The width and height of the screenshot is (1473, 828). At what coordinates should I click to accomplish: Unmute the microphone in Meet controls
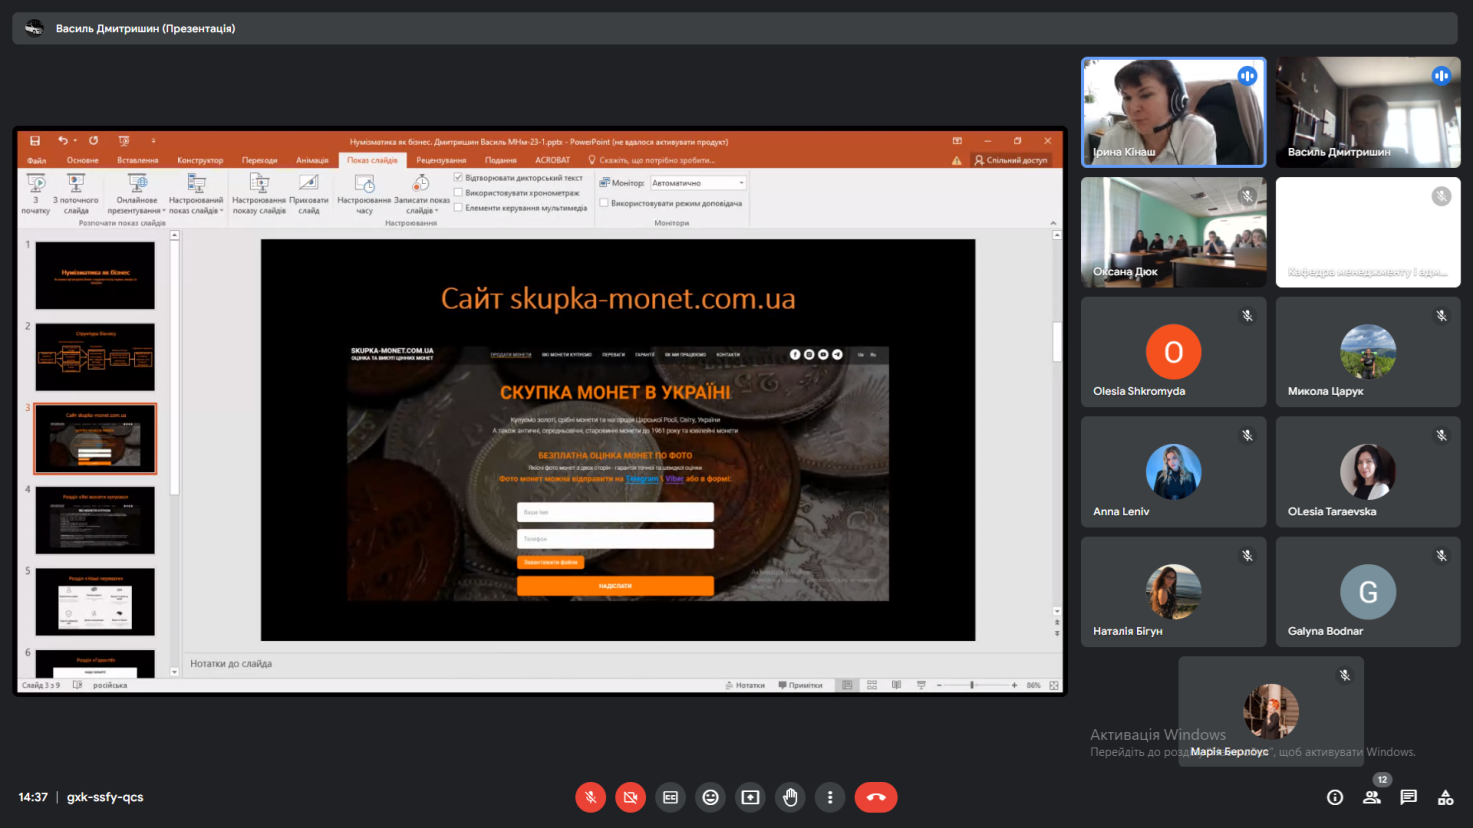[x=590, y=797]
